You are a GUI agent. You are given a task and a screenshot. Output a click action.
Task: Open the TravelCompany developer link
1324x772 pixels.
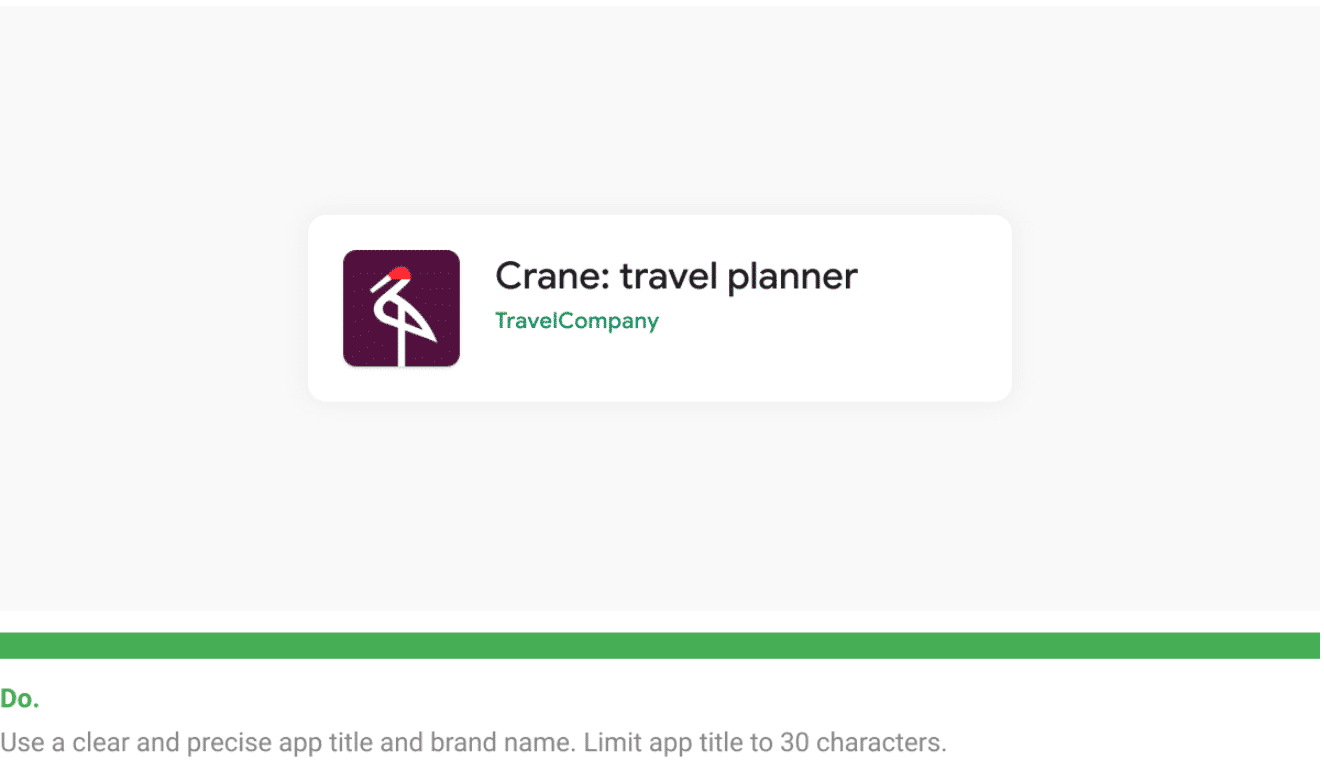577,321
